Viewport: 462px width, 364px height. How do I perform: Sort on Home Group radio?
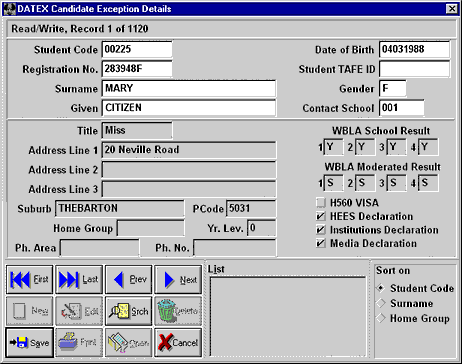381,318
